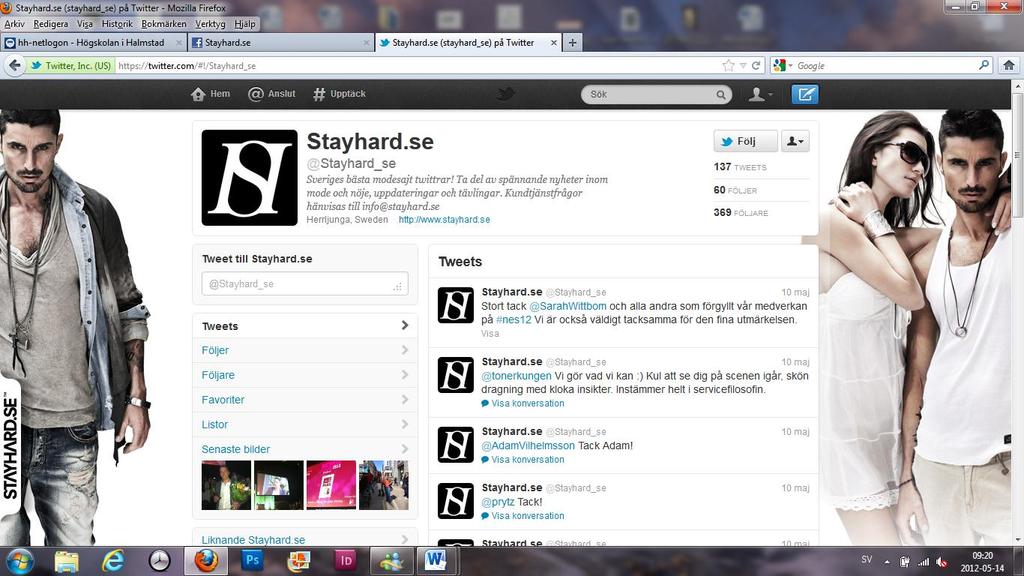Screen dimensions: 1024x576
Task: Open Upptäck hashtag discover icon
Action: pos(319,94)
